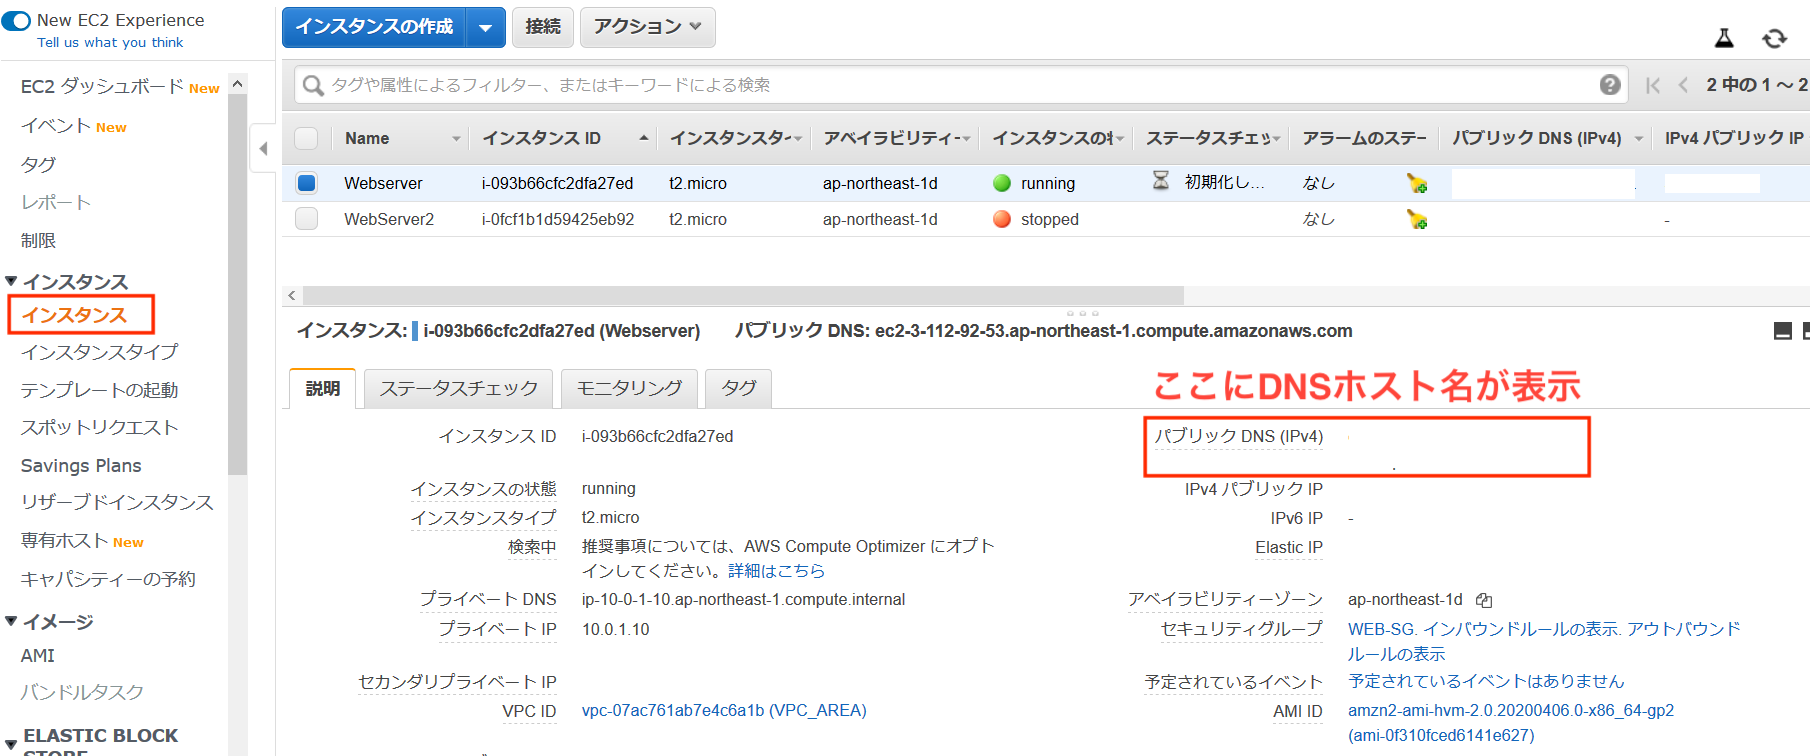Screen dimensions: 1810x756
Task: Click the green running status indicator
Action: tap(1002, 183)
